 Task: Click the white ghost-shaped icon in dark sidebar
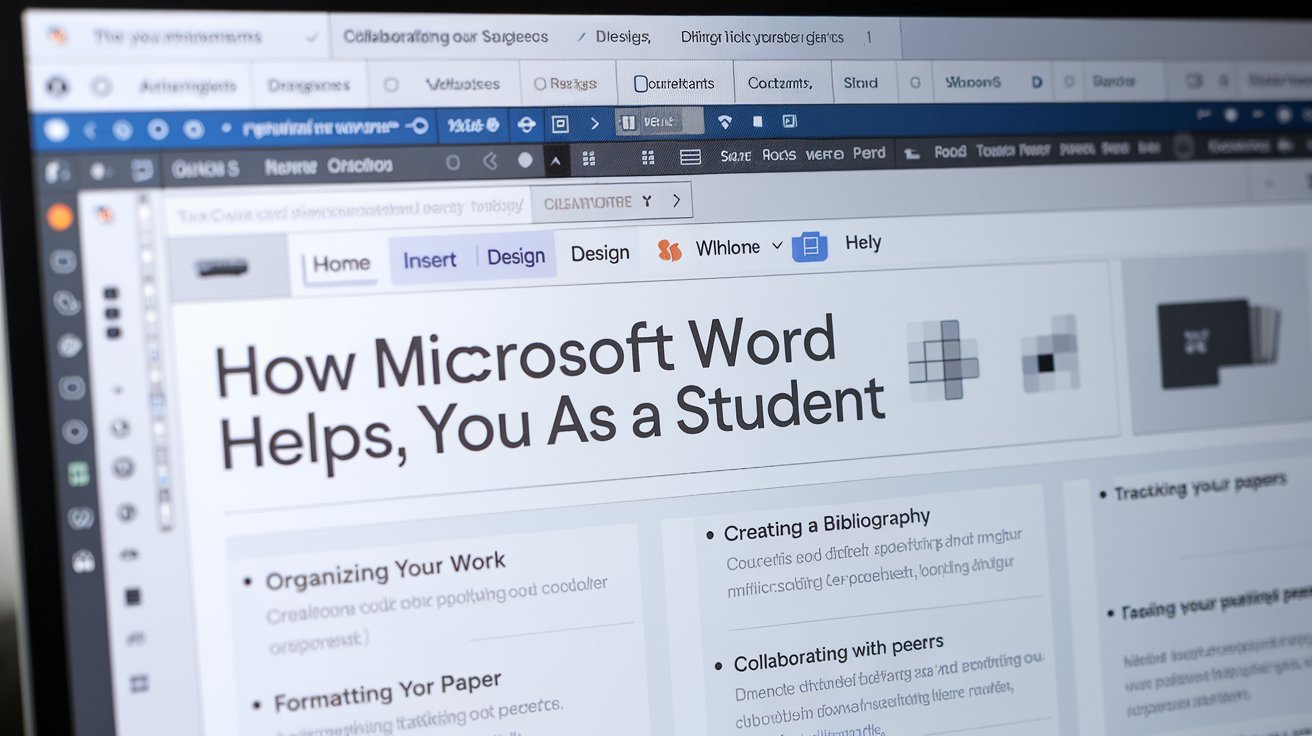point(84,562)
